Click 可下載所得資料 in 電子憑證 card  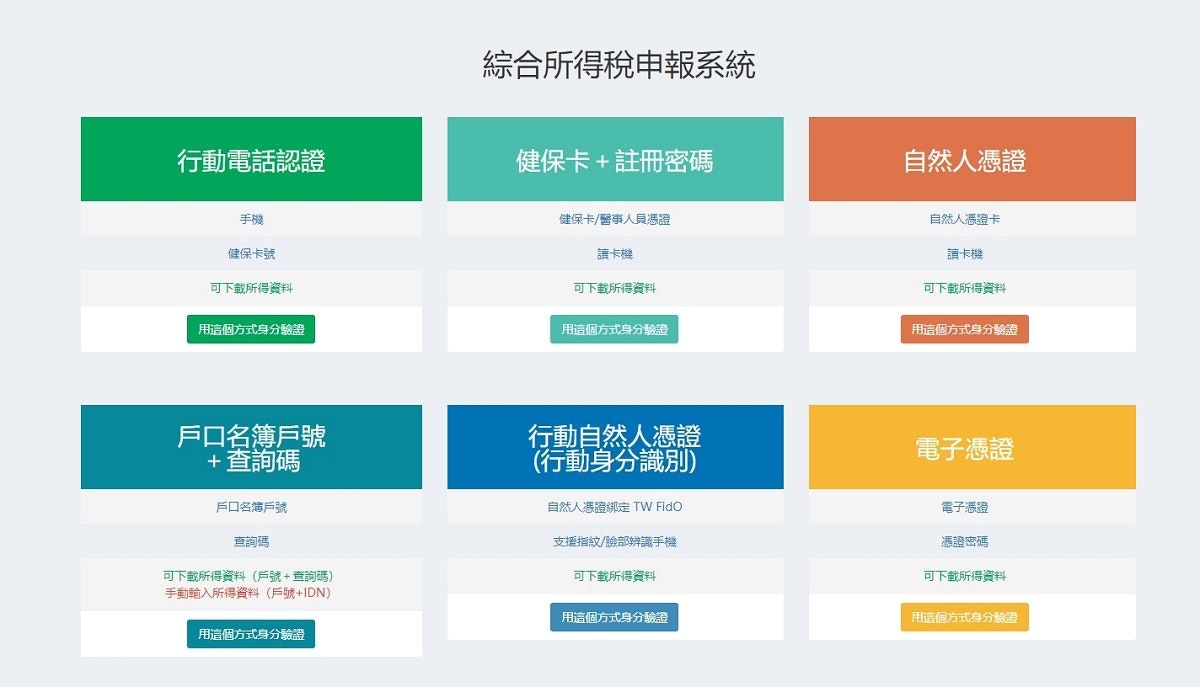click(965, 576)
